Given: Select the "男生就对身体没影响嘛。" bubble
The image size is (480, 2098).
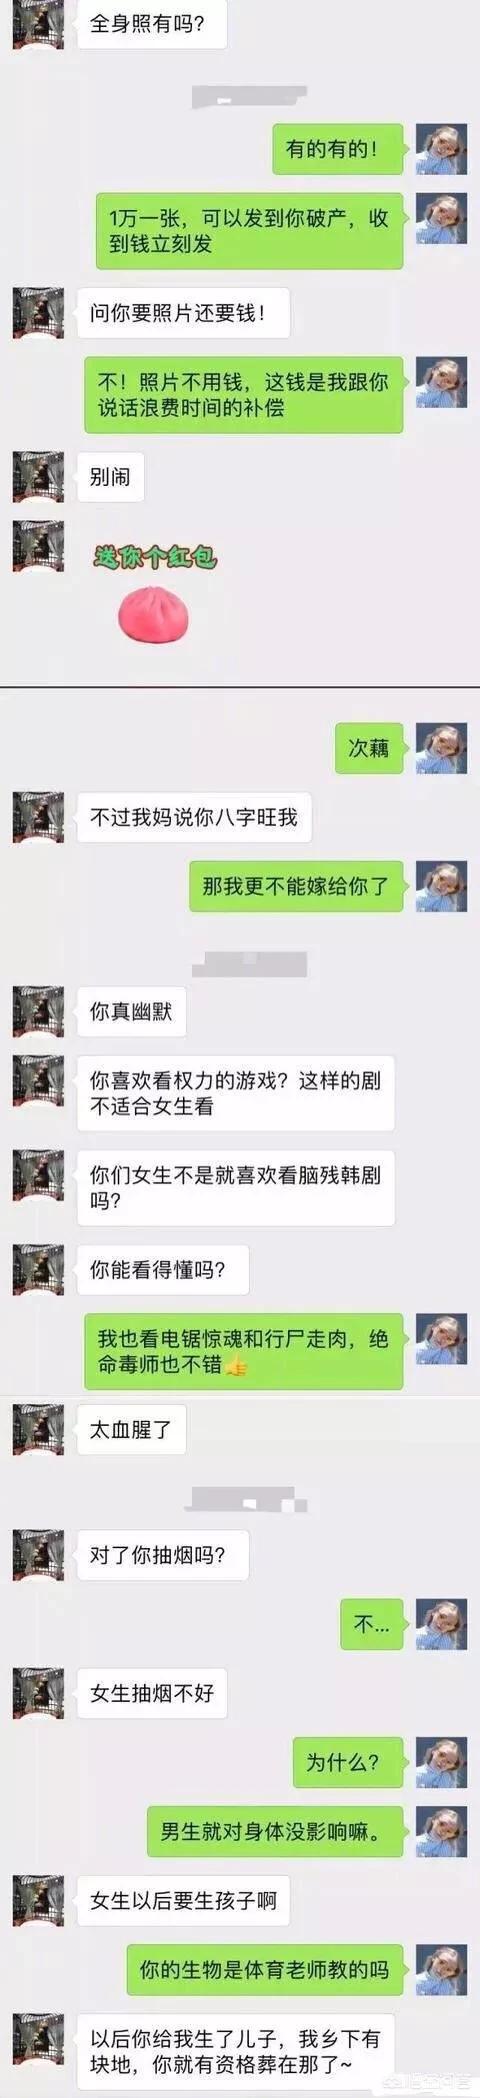Looking at the screenshot, I should pyautogui.click(x=275, y=1831).
